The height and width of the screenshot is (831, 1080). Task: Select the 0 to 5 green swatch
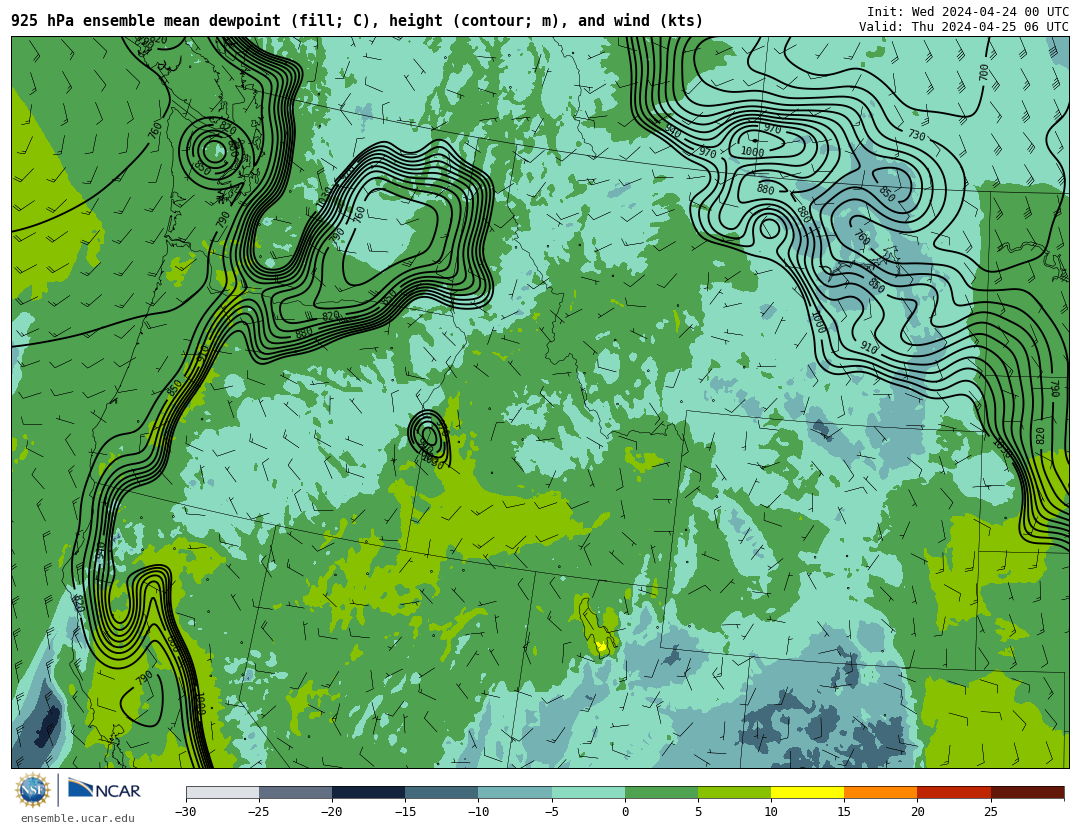click(661, 793)
